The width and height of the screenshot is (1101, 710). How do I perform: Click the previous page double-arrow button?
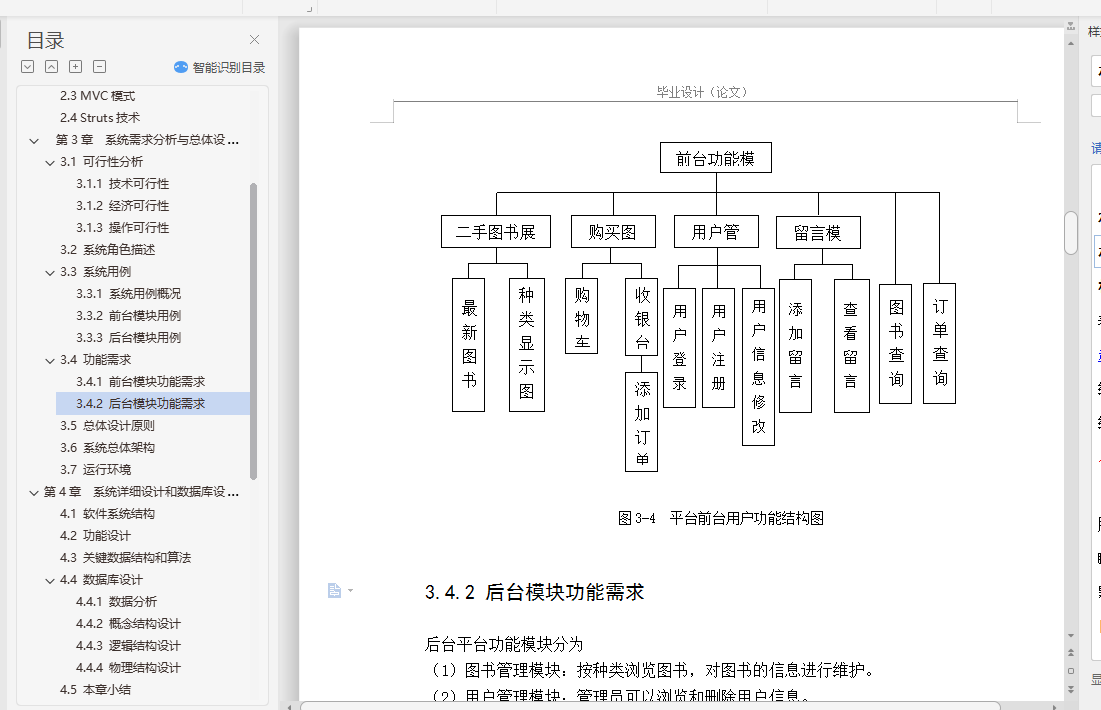1071,652
